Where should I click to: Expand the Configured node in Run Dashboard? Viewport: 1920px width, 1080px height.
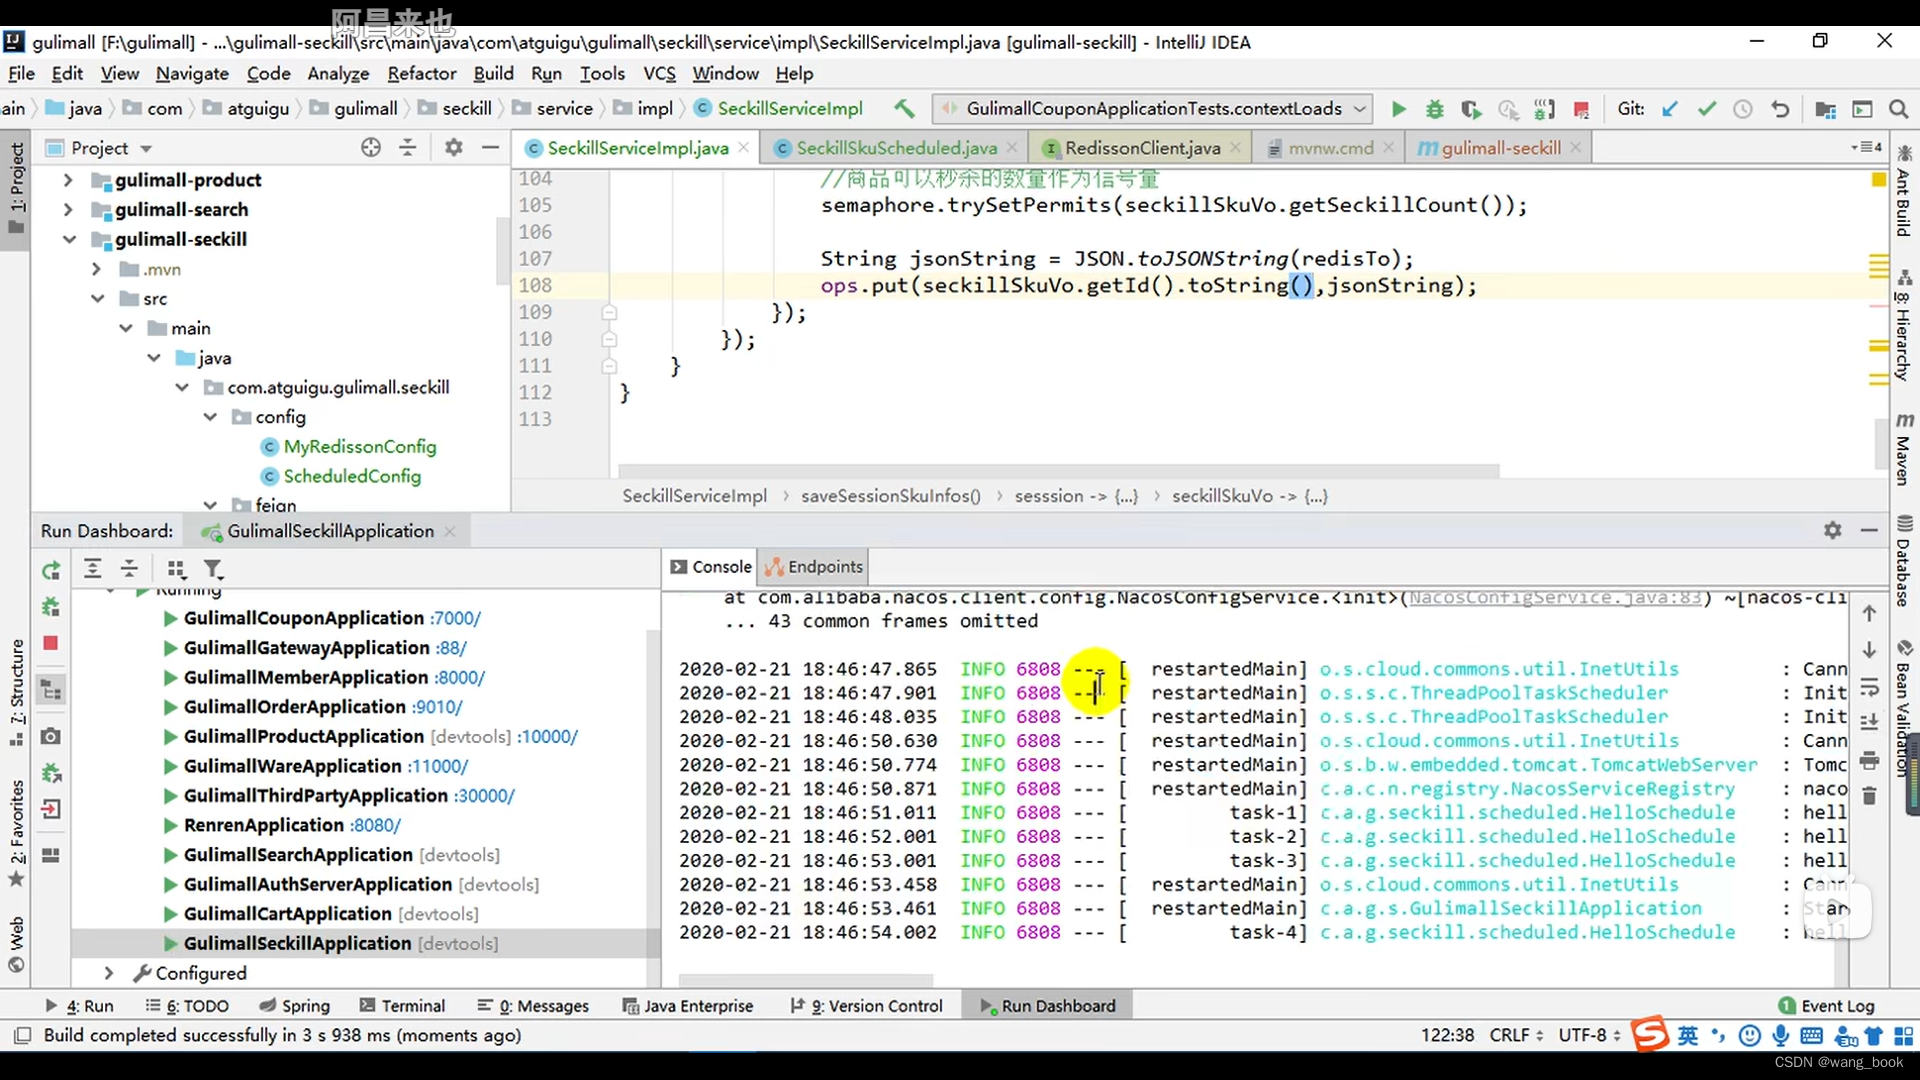click(x=109, y=973)
